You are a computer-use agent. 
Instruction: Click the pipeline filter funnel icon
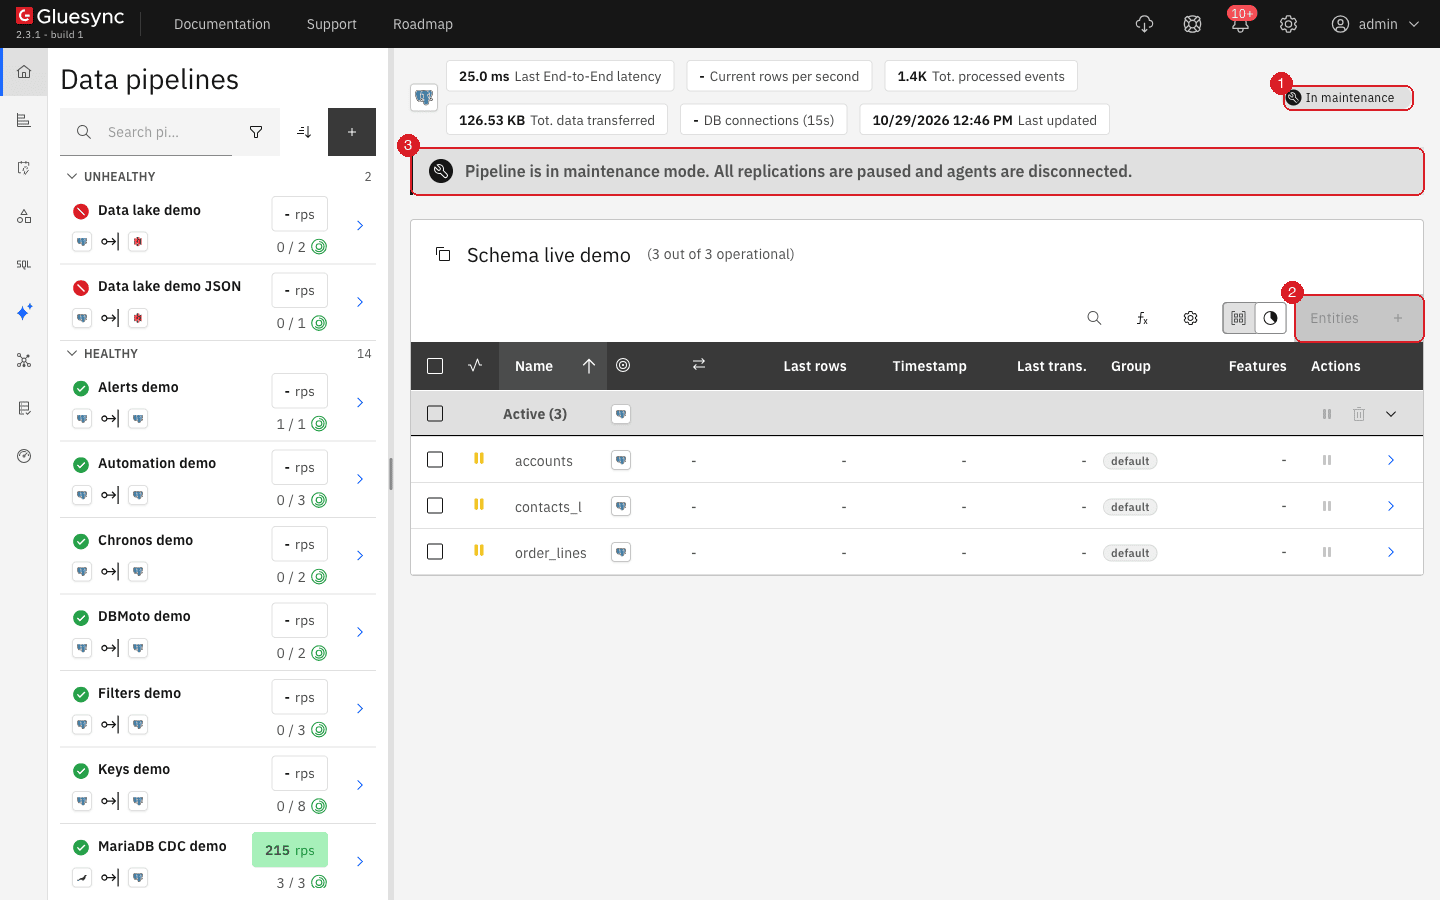click(256, 132)
